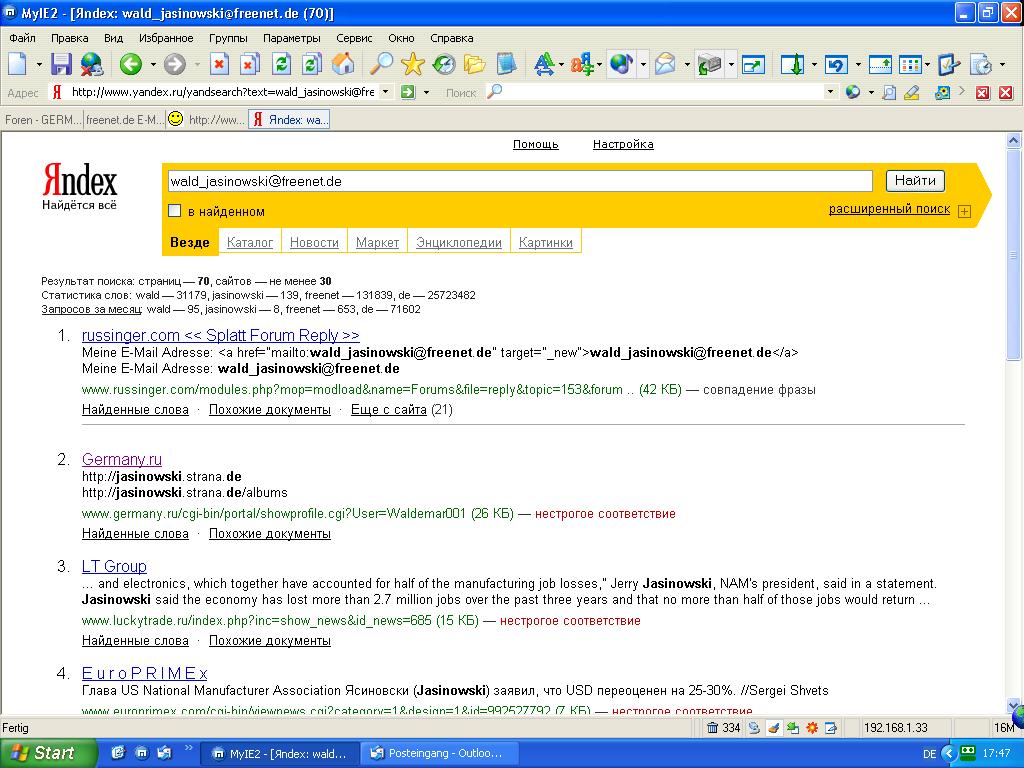Open the Сервис menu
The height and width of the screenshot is (768, 1024).
coord(354,38)
